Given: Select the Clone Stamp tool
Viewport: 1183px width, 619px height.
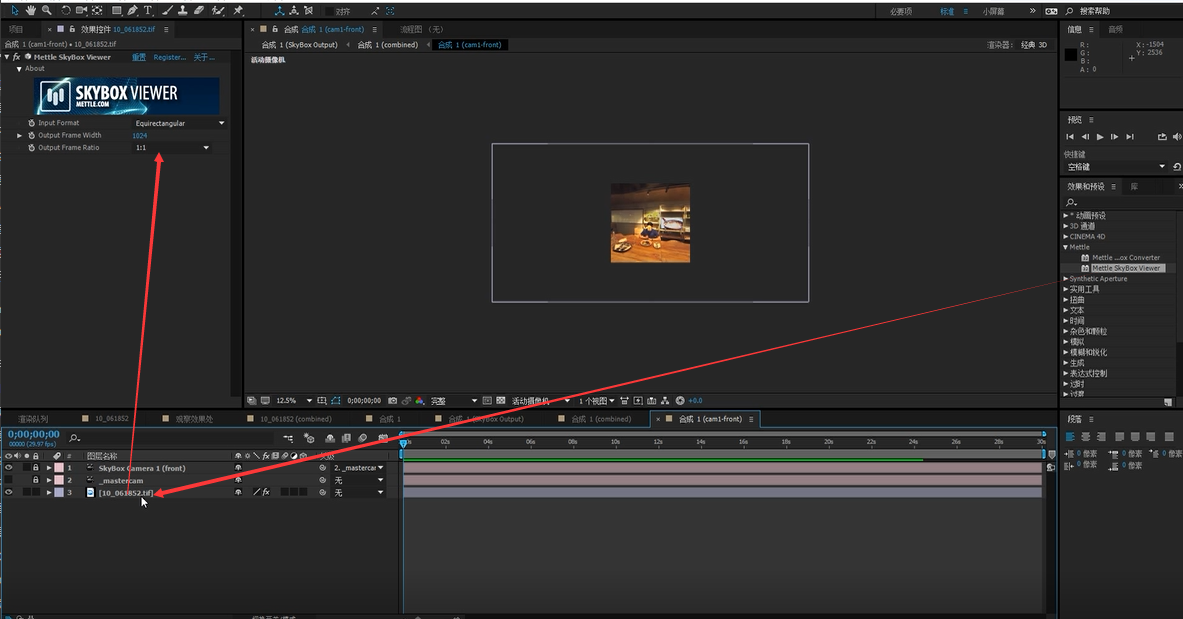Looking at the screenshot, I should coord(183,11).
